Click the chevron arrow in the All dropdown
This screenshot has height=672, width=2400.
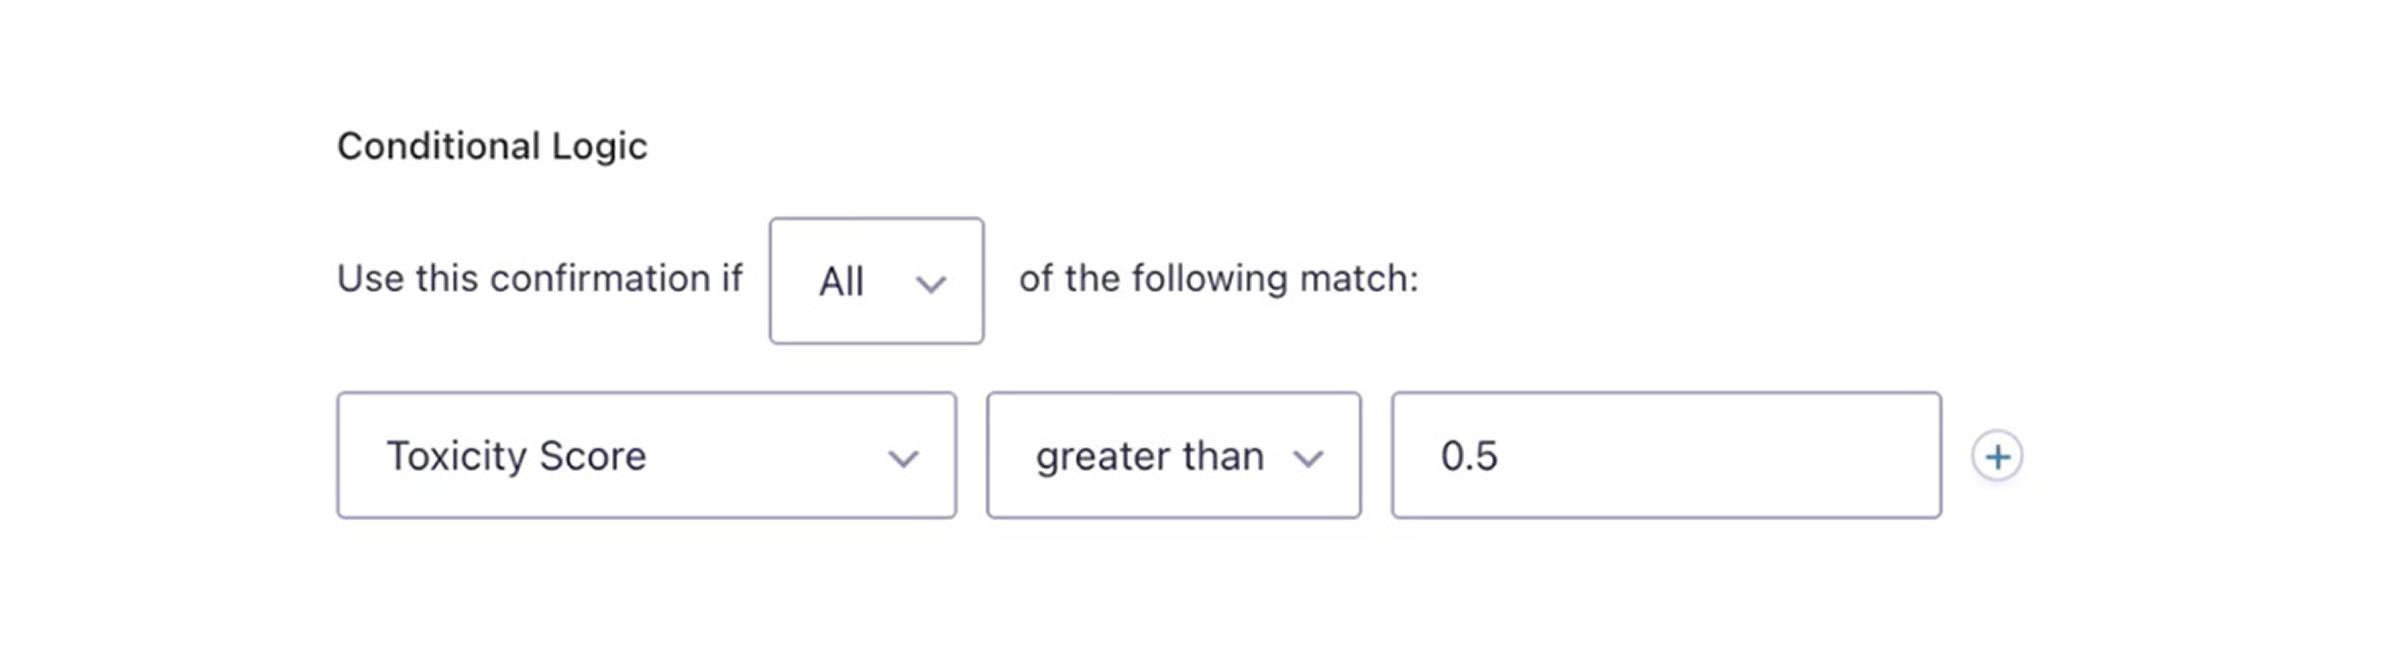pos(931,285)
